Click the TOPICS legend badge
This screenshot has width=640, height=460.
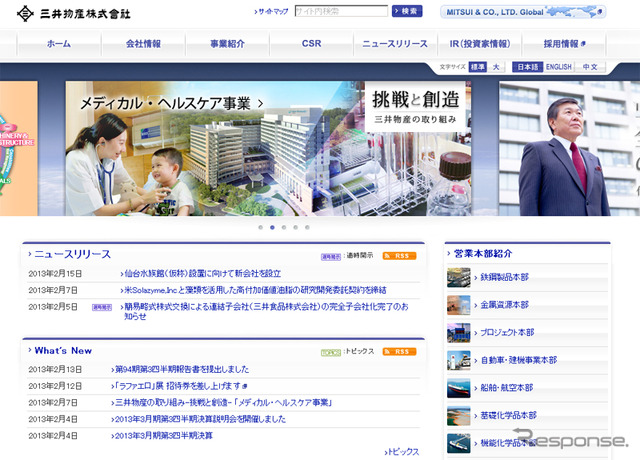[x=331, y=353]
